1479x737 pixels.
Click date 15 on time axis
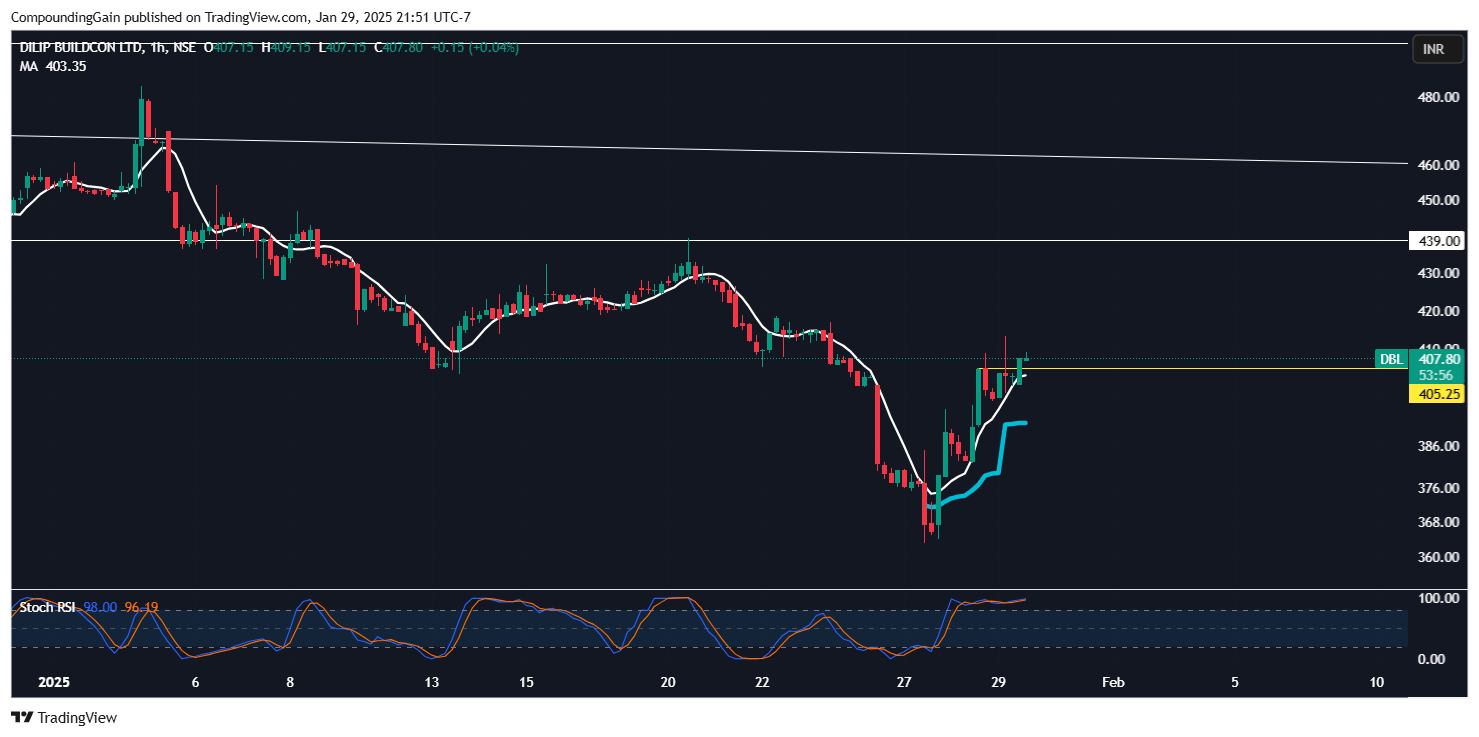(x=527, y=682)
